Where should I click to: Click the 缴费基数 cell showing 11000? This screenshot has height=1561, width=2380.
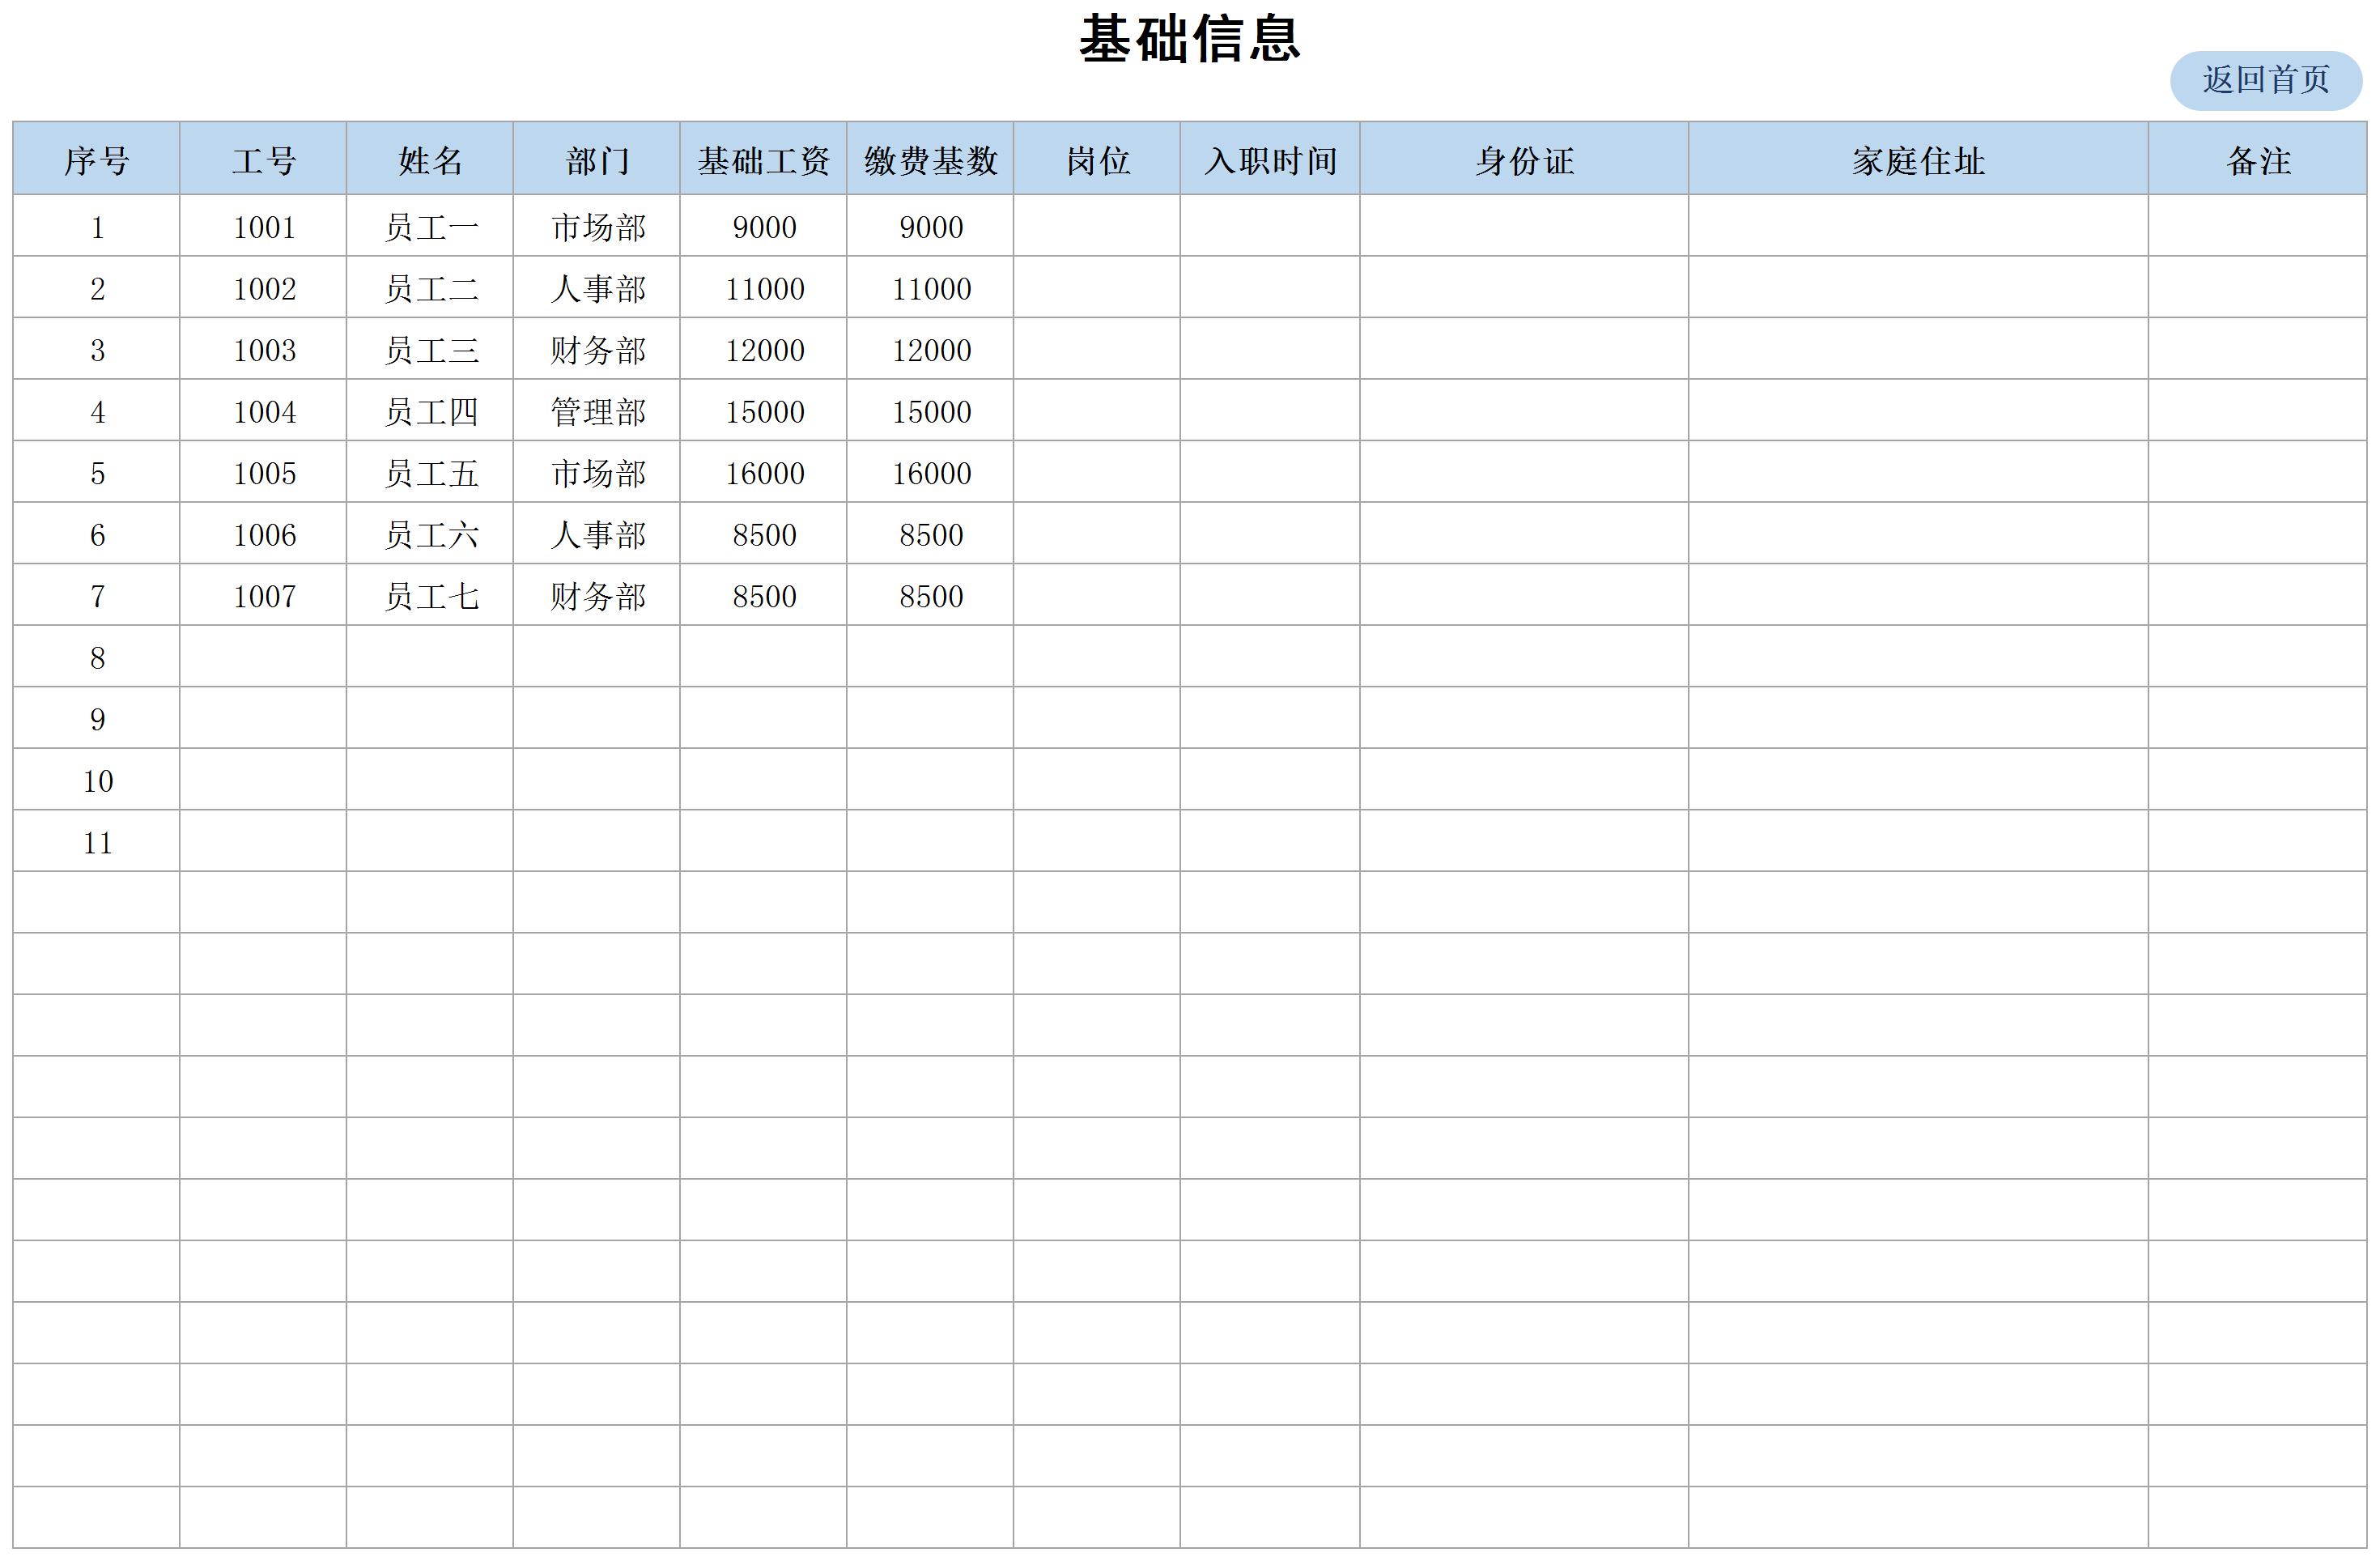(931, 289)
